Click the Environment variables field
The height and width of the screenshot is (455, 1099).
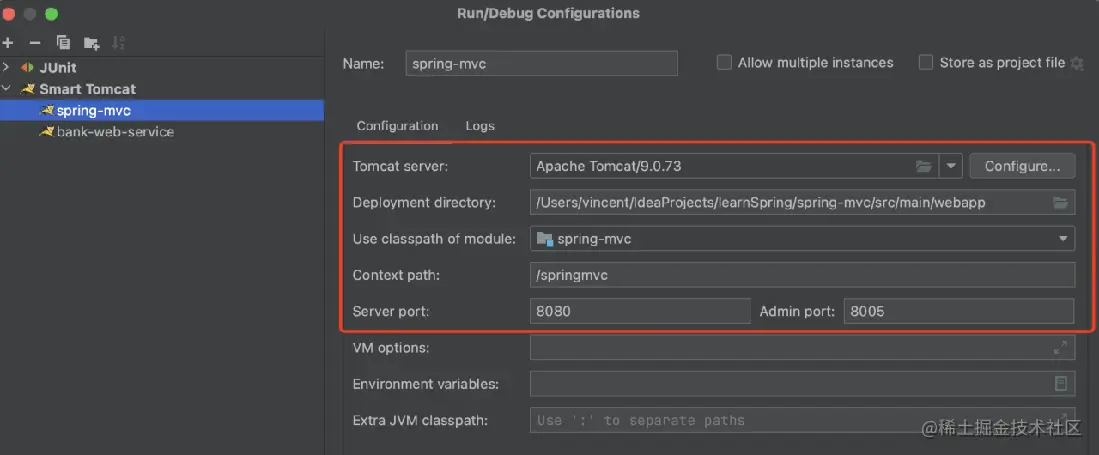coord(803,383)
